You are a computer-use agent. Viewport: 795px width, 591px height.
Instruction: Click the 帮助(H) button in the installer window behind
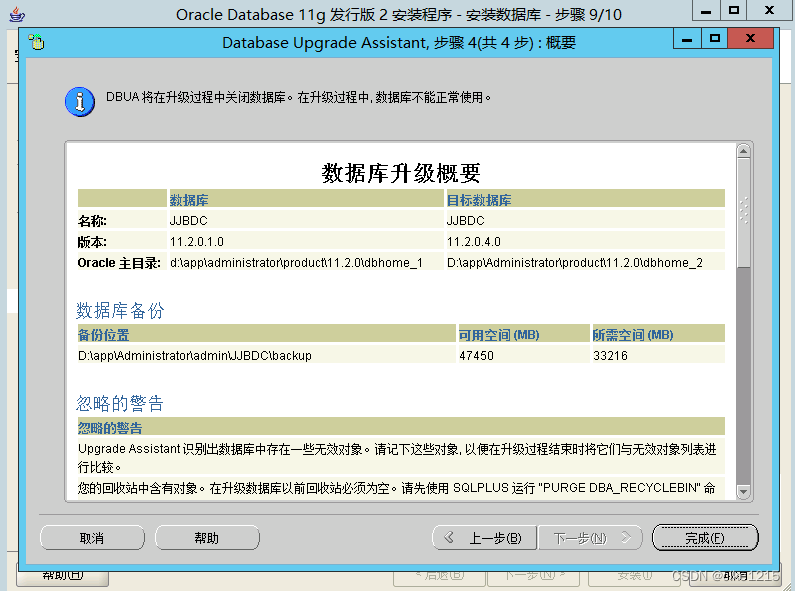pos(62,575)
